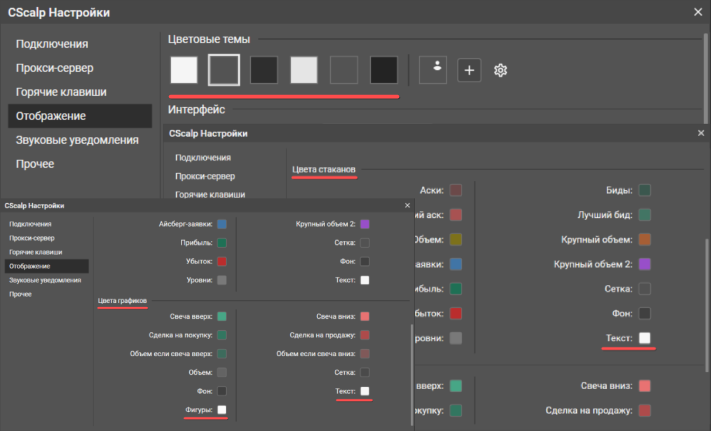Open Подключения in the small front window sidebar
This screenshot has height=431, width=711.
[x=30, y=224]
